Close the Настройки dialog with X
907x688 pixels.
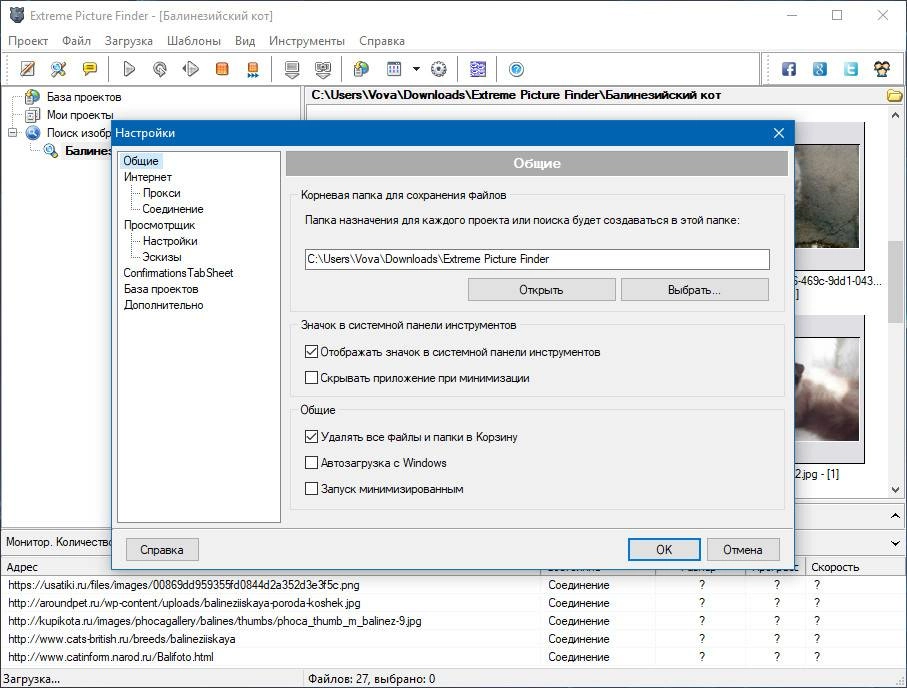point(779,133)
